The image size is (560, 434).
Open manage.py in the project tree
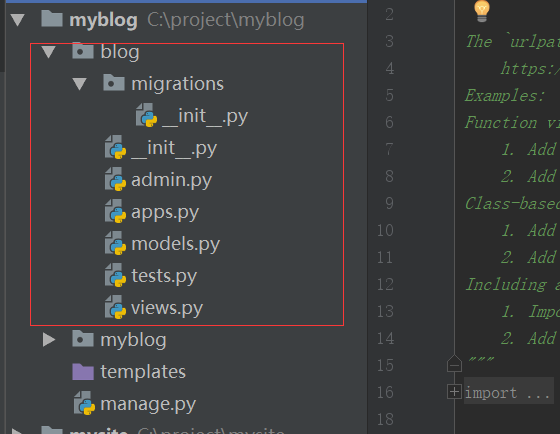point(148,404)
